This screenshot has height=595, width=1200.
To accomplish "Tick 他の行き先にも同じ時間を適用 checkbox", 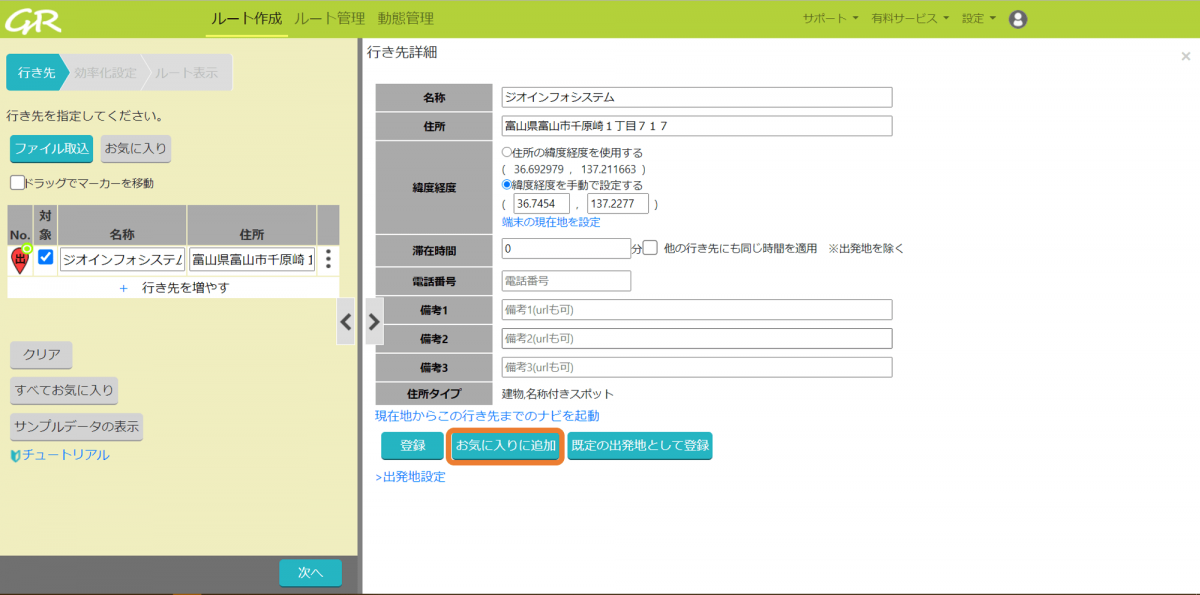I will point(650,247).
